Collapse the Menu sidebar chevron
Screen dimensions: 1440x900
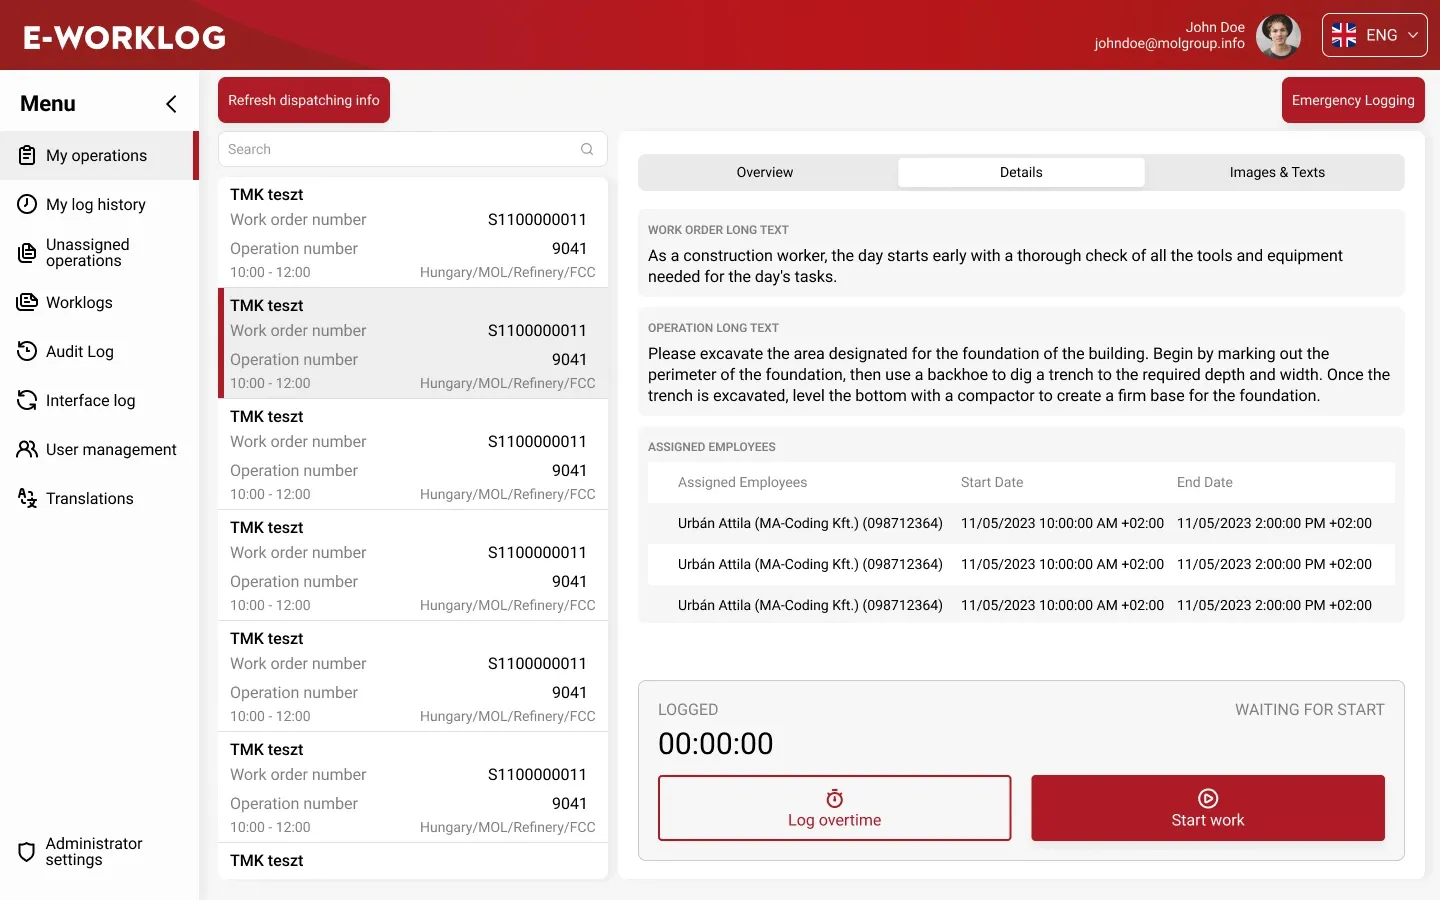click(x=171, y=104)
